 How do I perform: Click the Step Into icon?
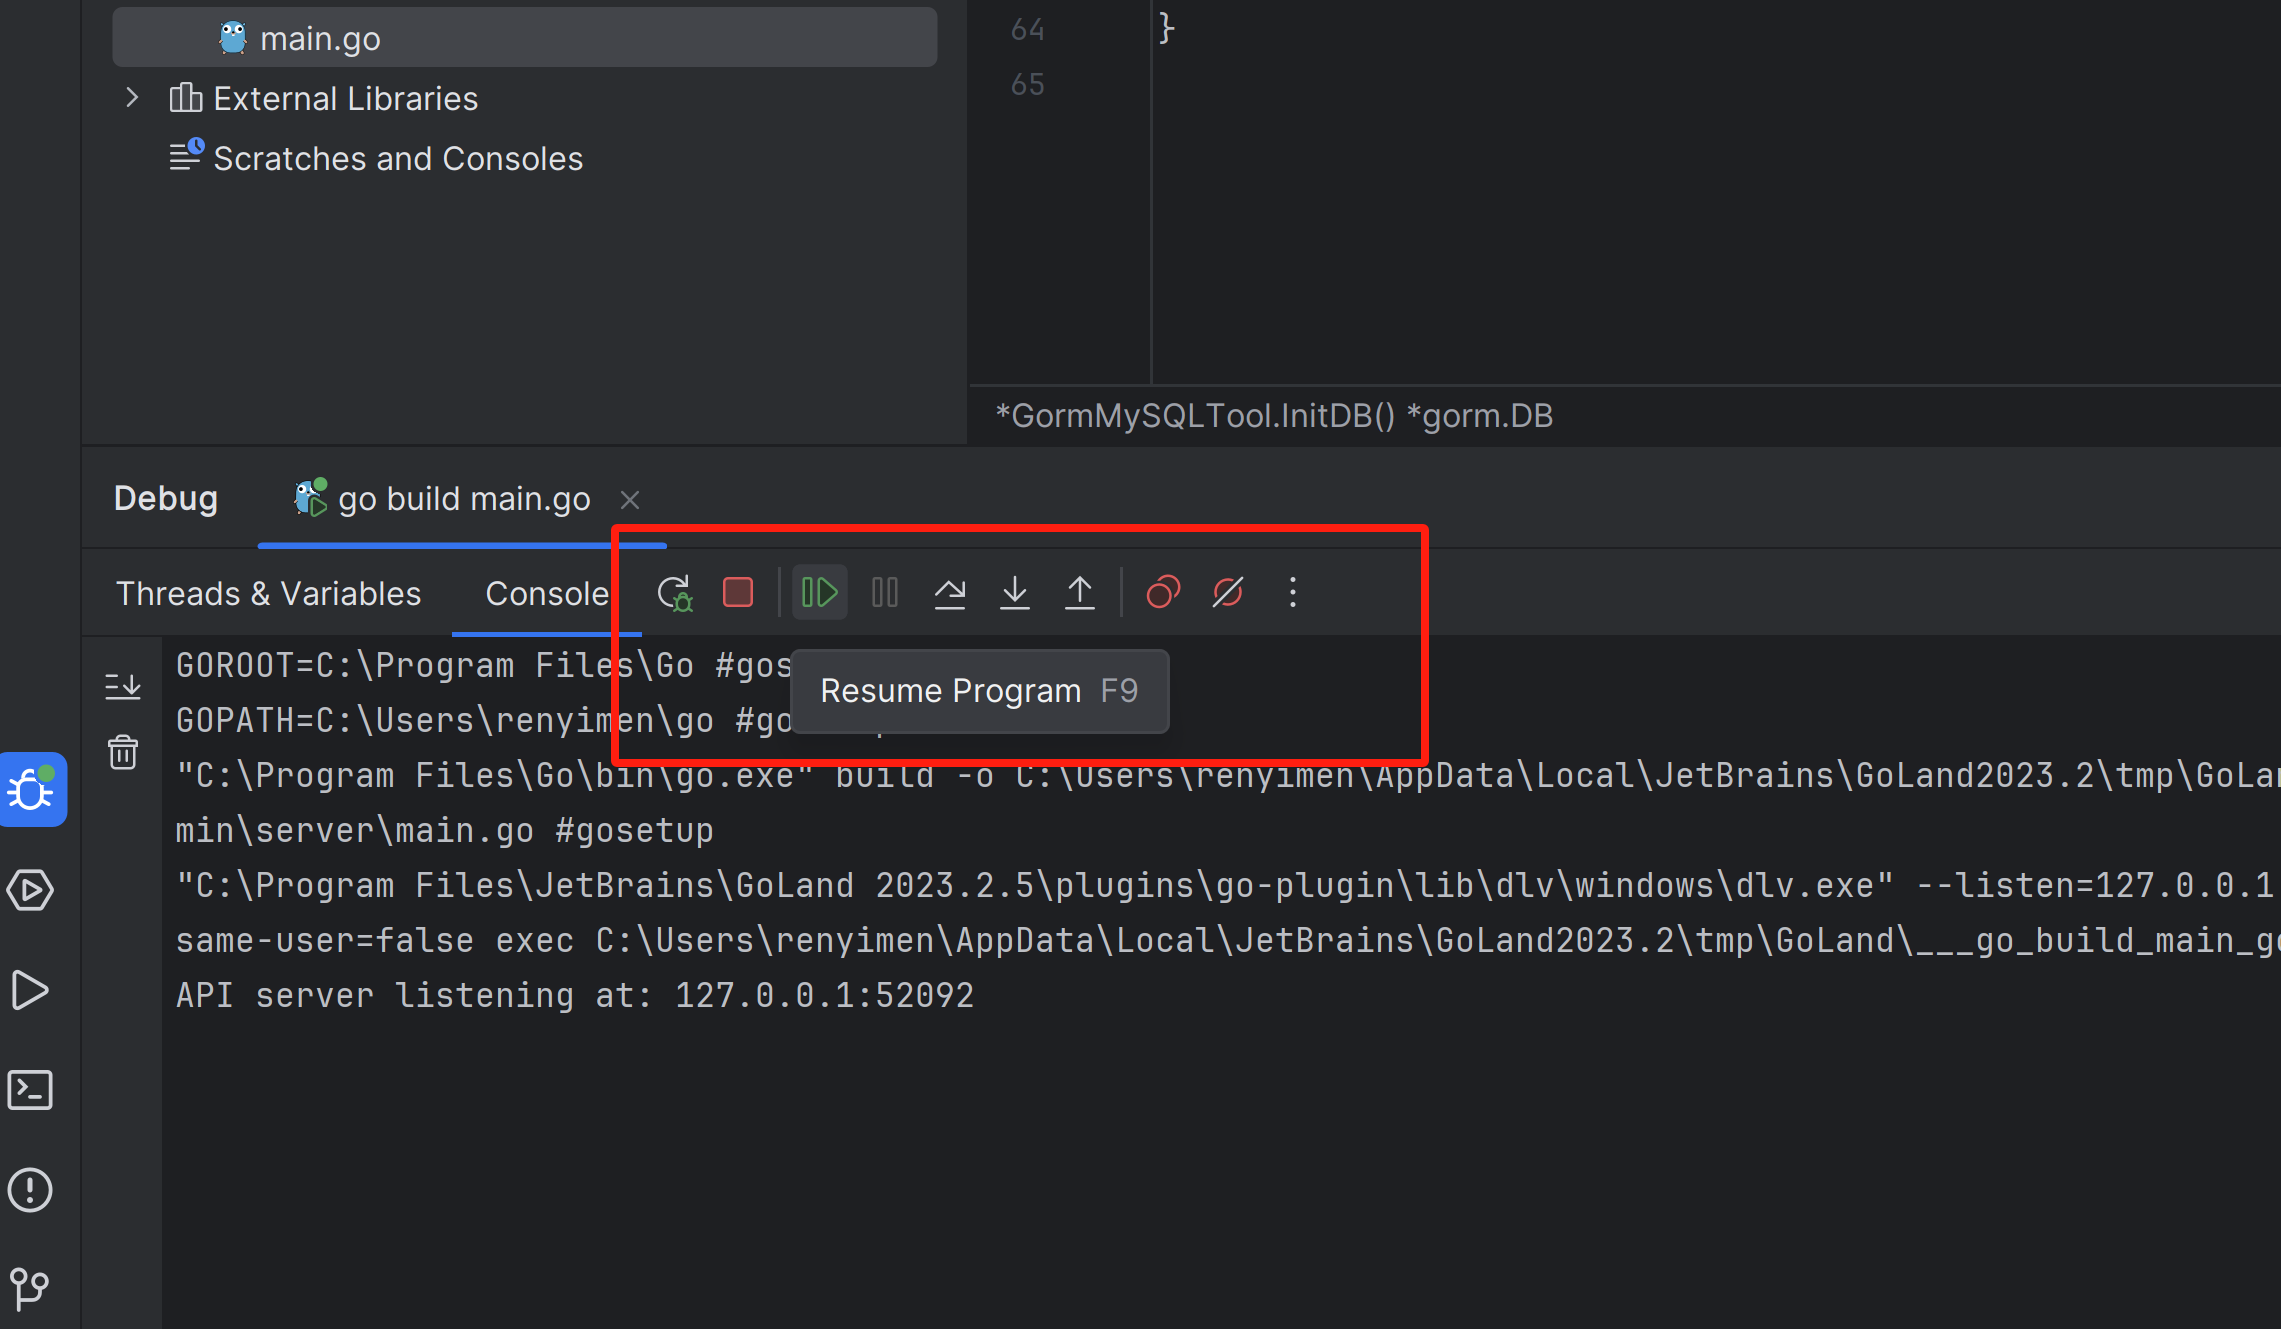click(x=1016, y=592)
